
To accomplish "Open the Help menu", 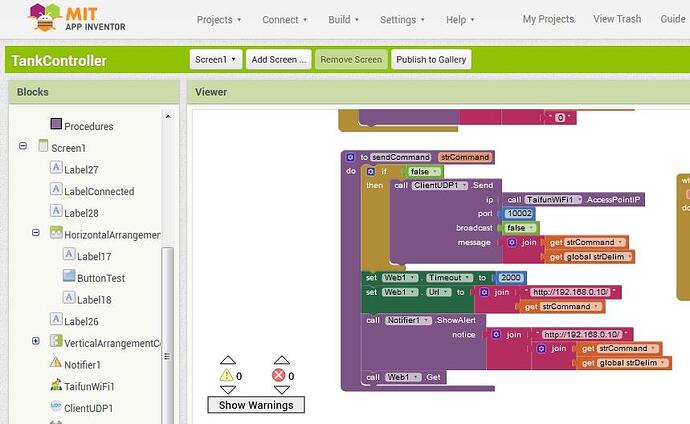I will point(460,20).
